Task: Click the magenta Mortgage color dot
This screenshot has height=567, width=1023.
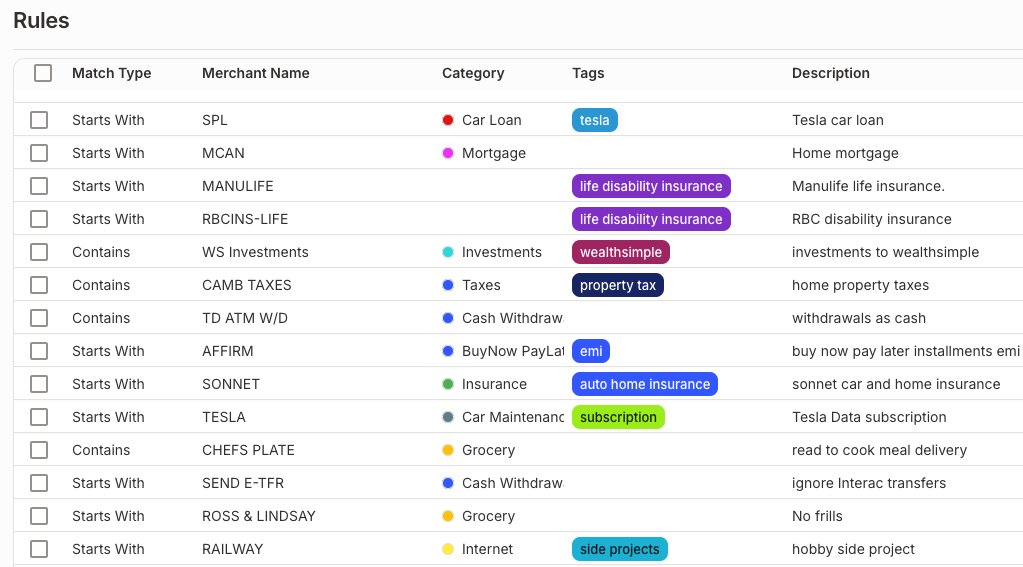Action: coord(448,153)
